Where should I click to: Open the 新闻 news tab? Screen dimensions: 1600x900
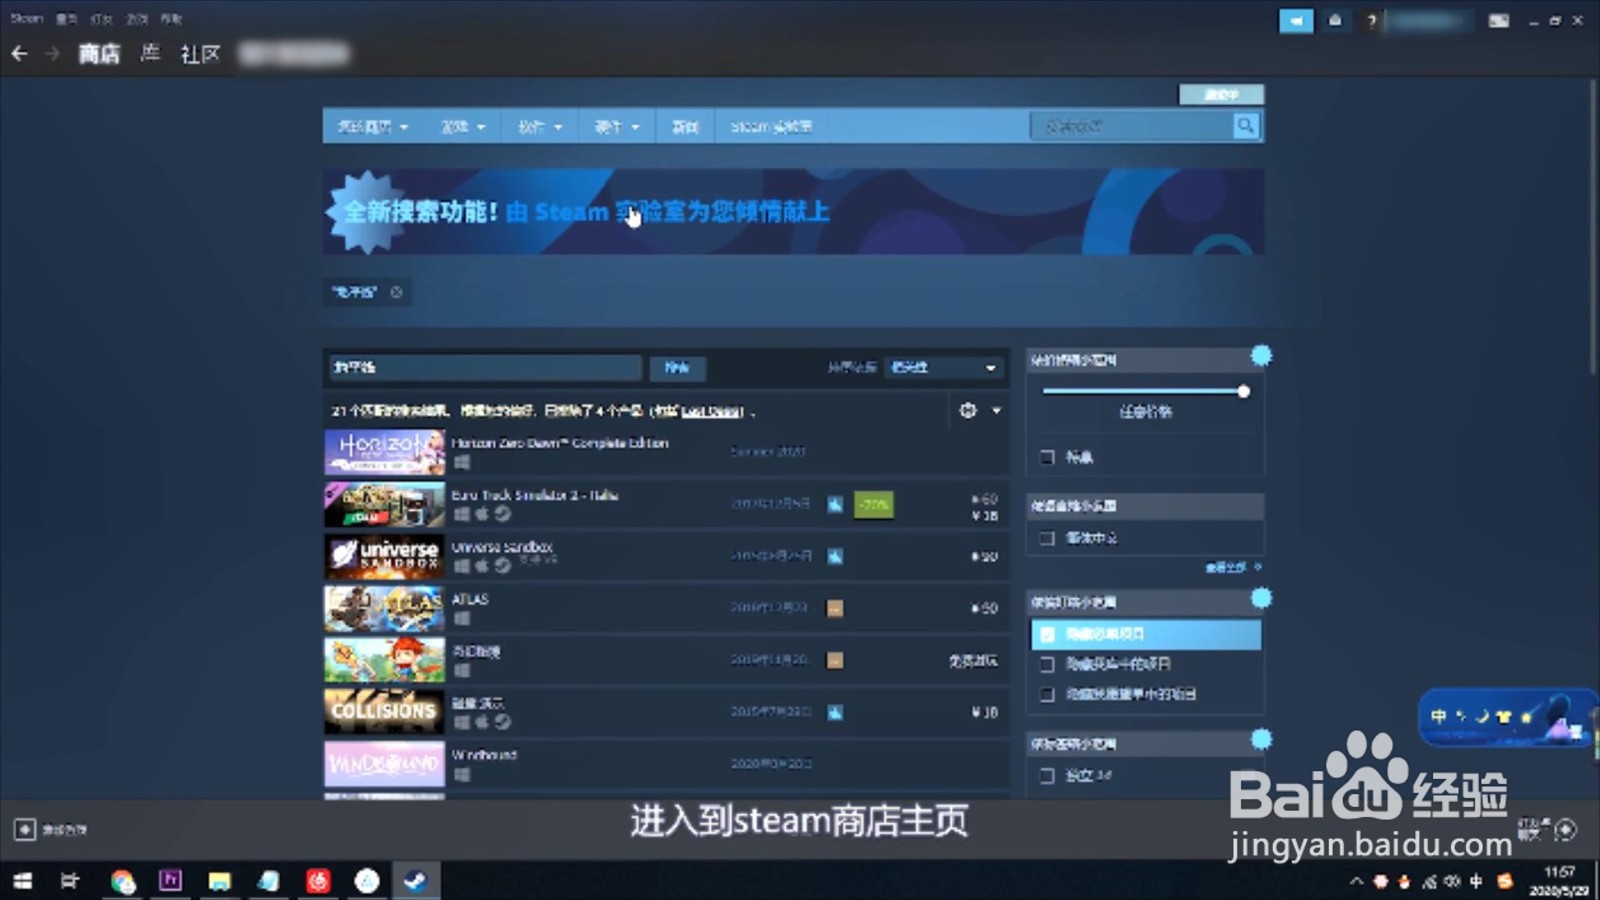[x=685, y=127]
